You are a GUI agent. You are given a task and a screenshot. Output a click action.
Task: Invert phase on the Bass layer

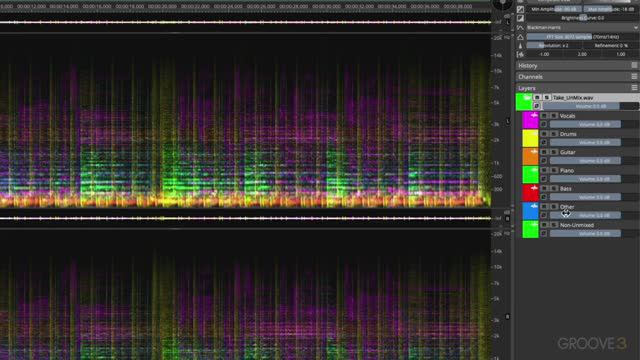point(544,197)
